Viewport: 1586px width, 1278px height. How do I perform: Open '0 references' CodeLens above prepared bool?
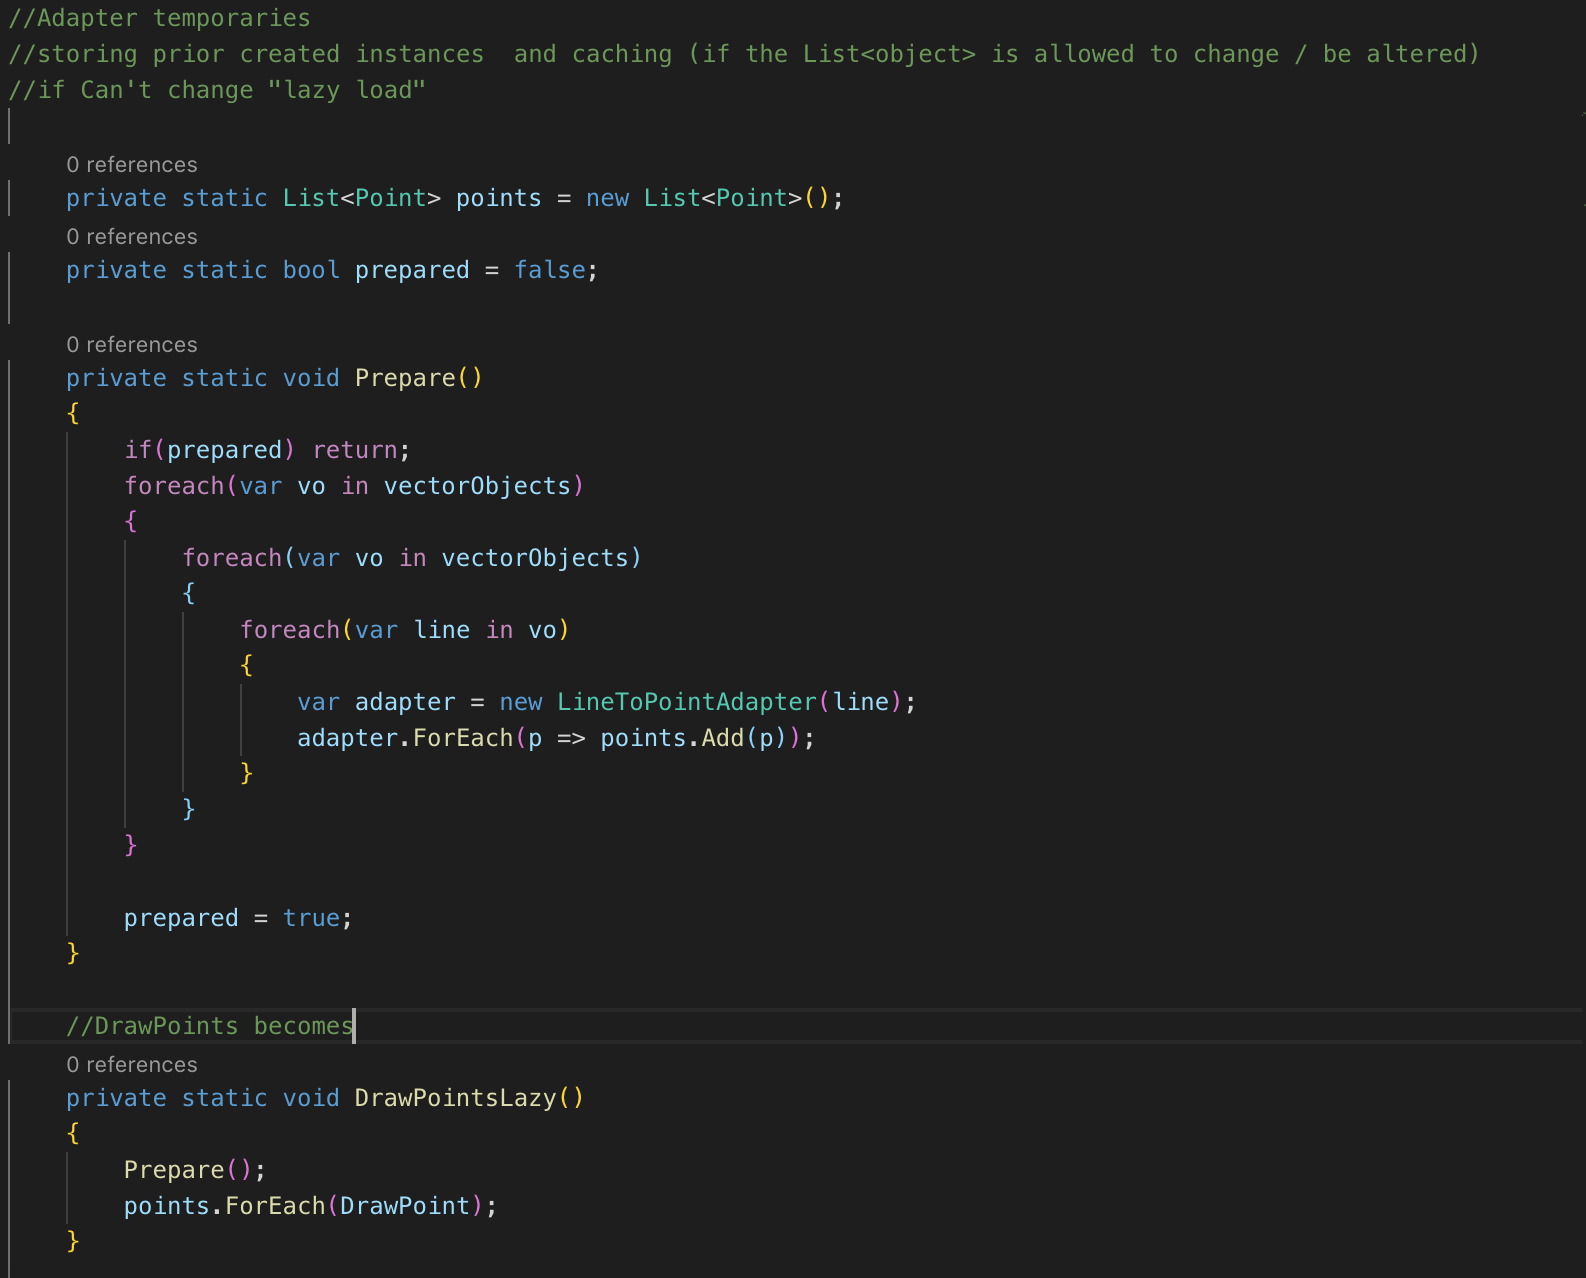pyautogui.click(x=132, y=236)
